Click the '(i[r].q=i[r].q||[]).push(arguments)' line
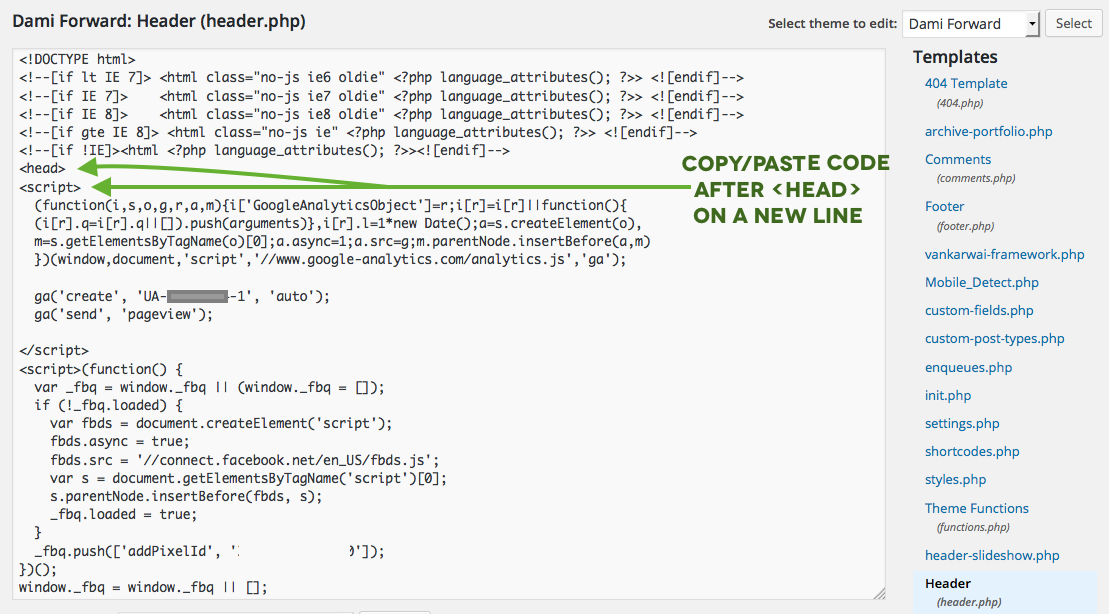Image resolution: width=1109 pixels, height=614 pixels. pos(338,223)
